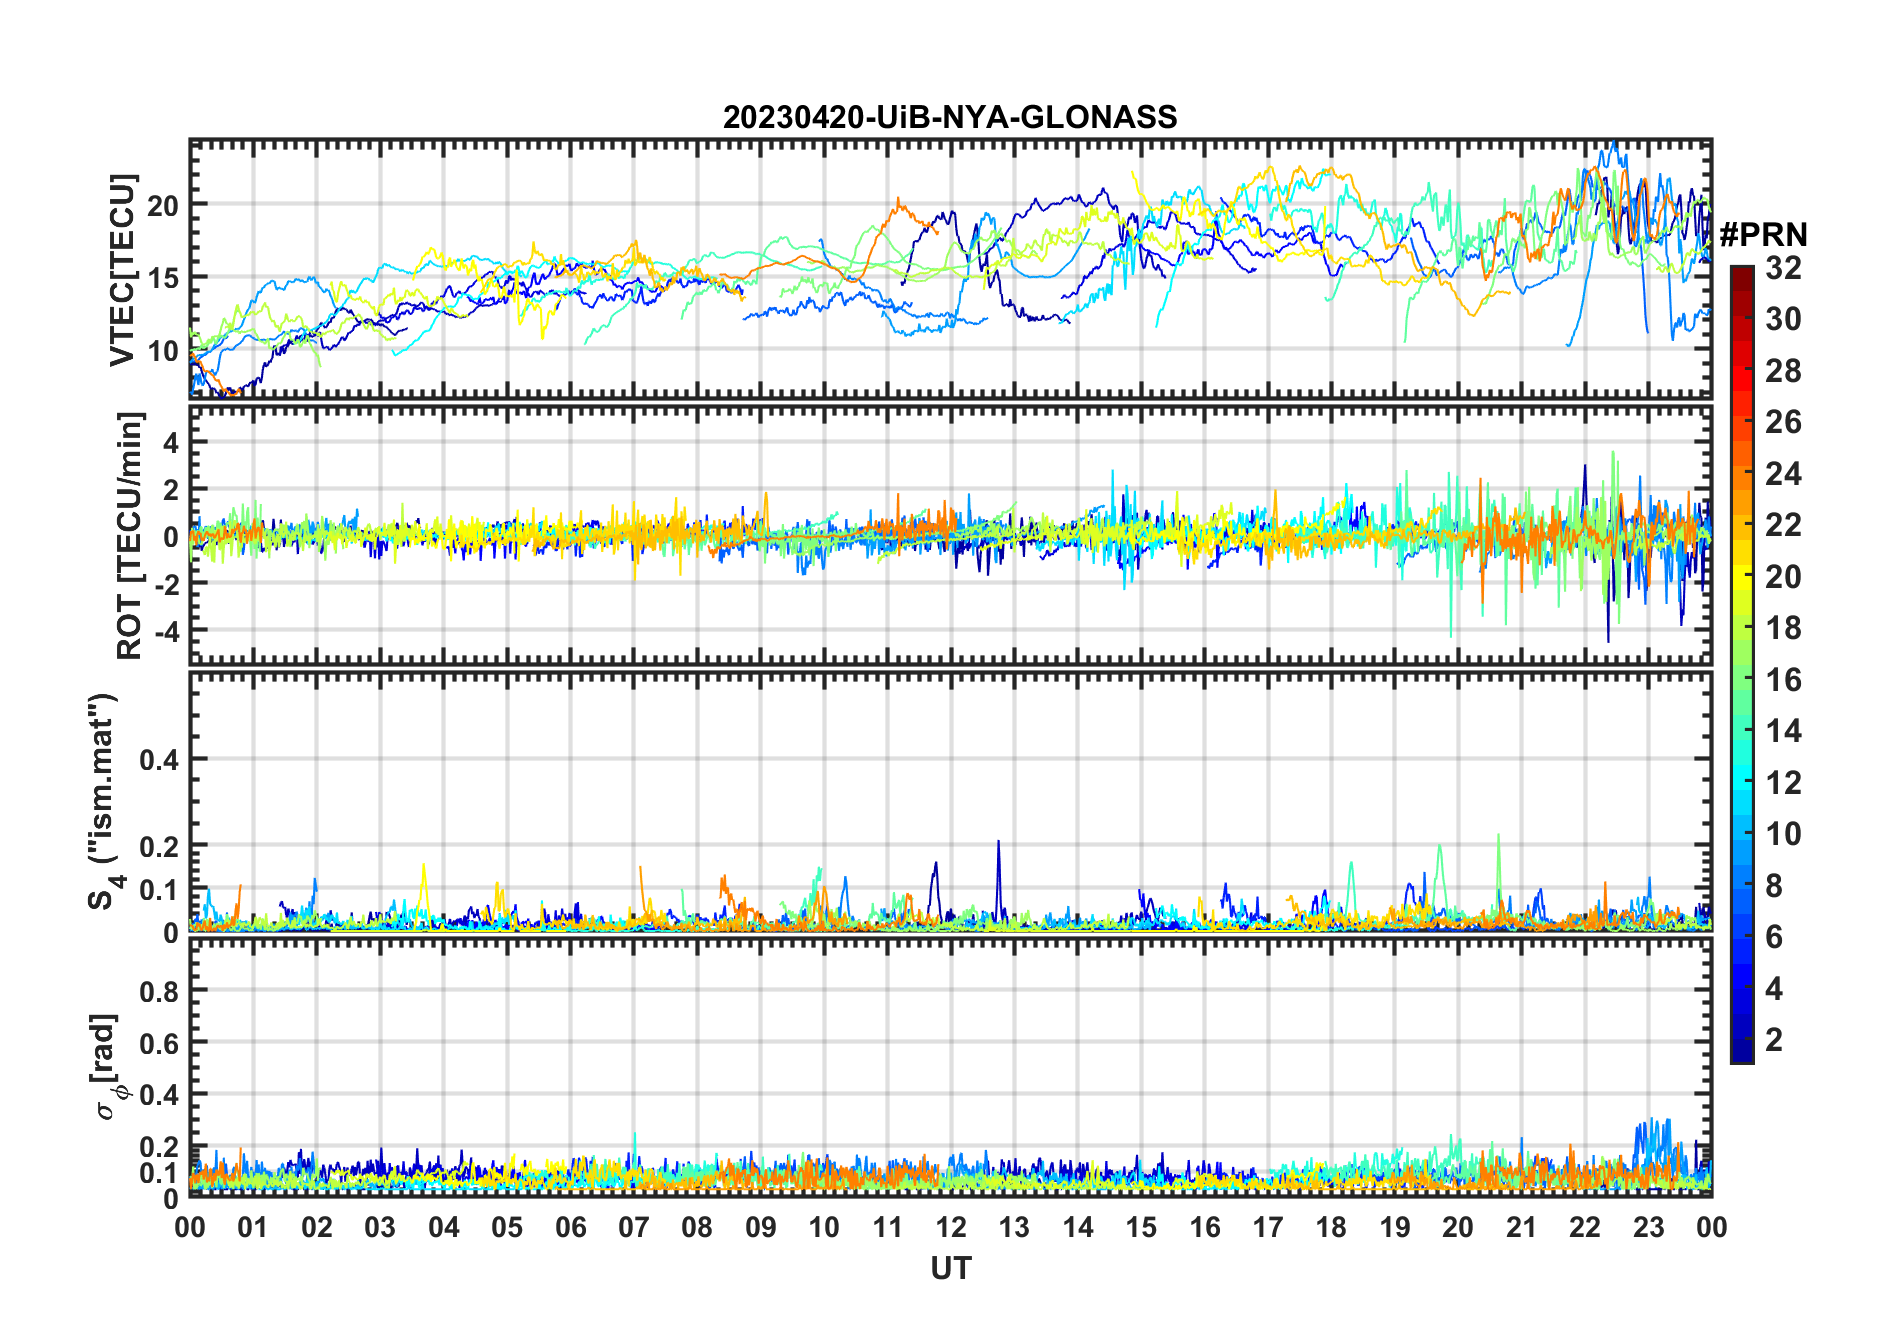Click the plot title 20230420-UiB-NYA-GLONASS
This screenshot has height=1330, width=1902.
click(950, 117)
